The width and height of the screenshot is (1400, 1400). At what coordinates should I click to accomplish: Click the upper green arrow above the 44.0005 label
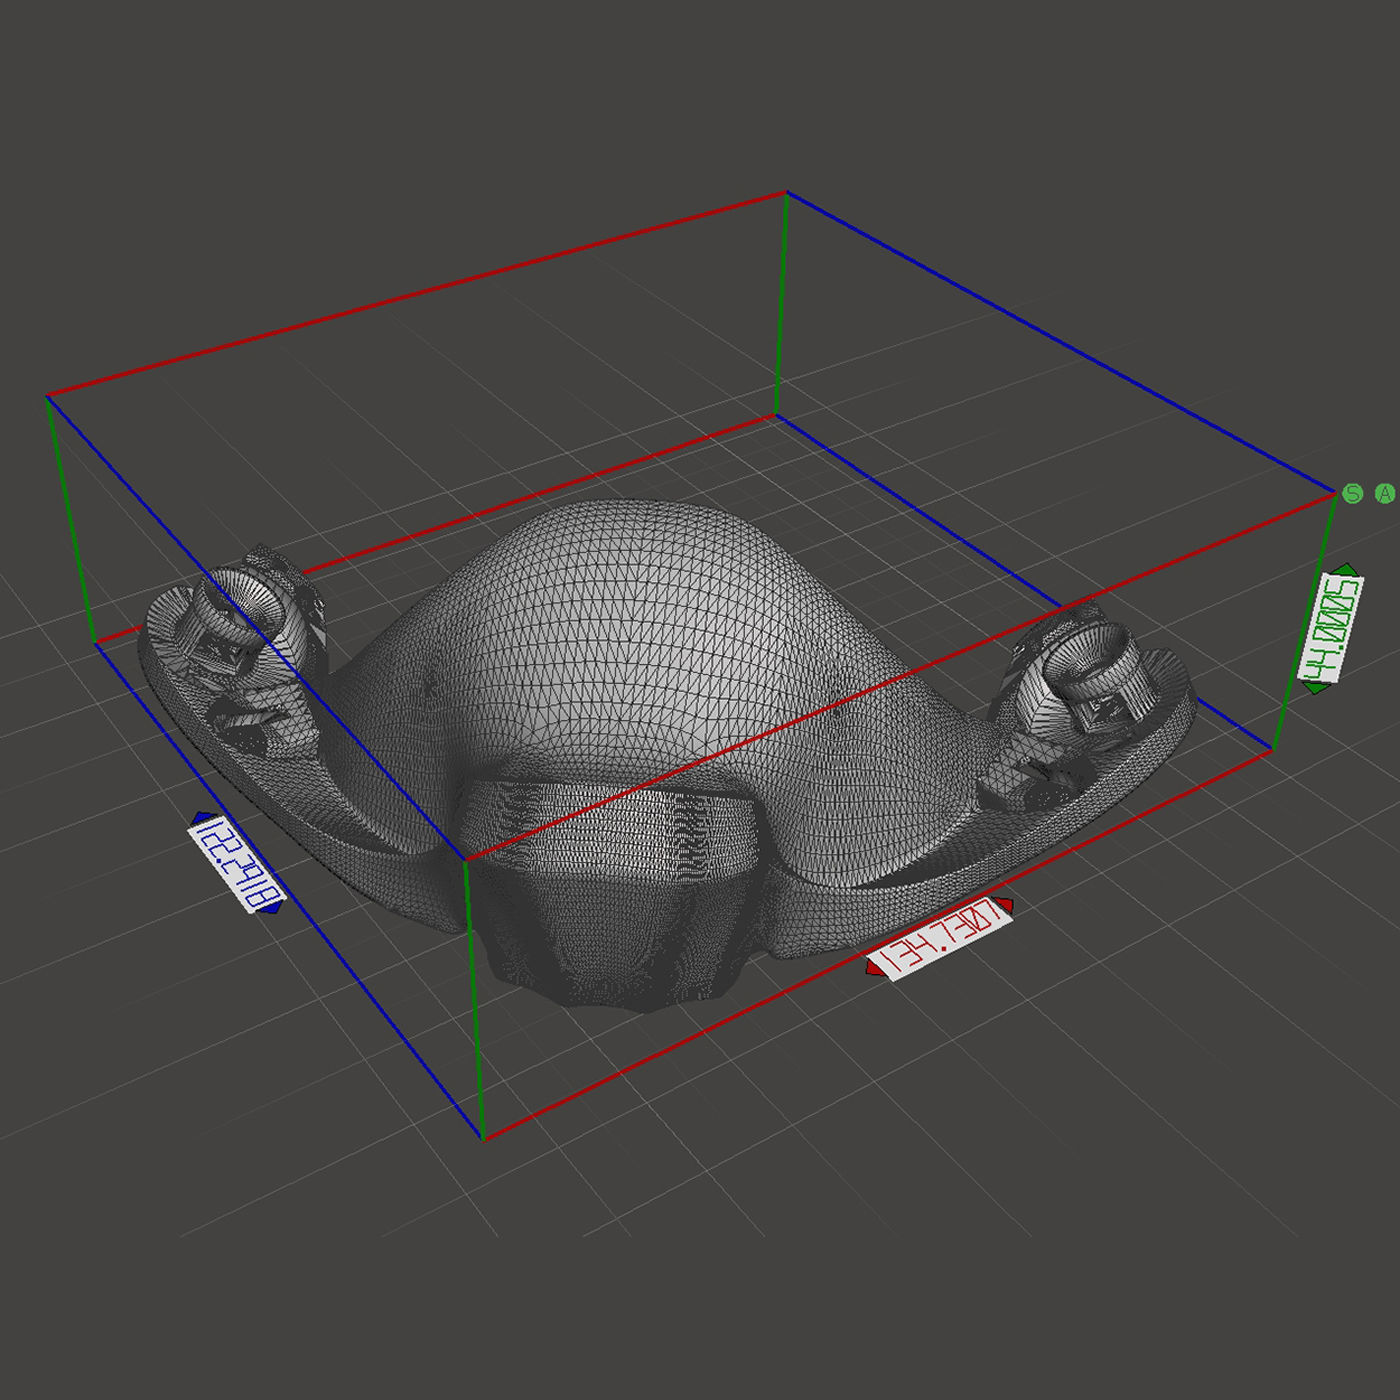point(1344,570)
